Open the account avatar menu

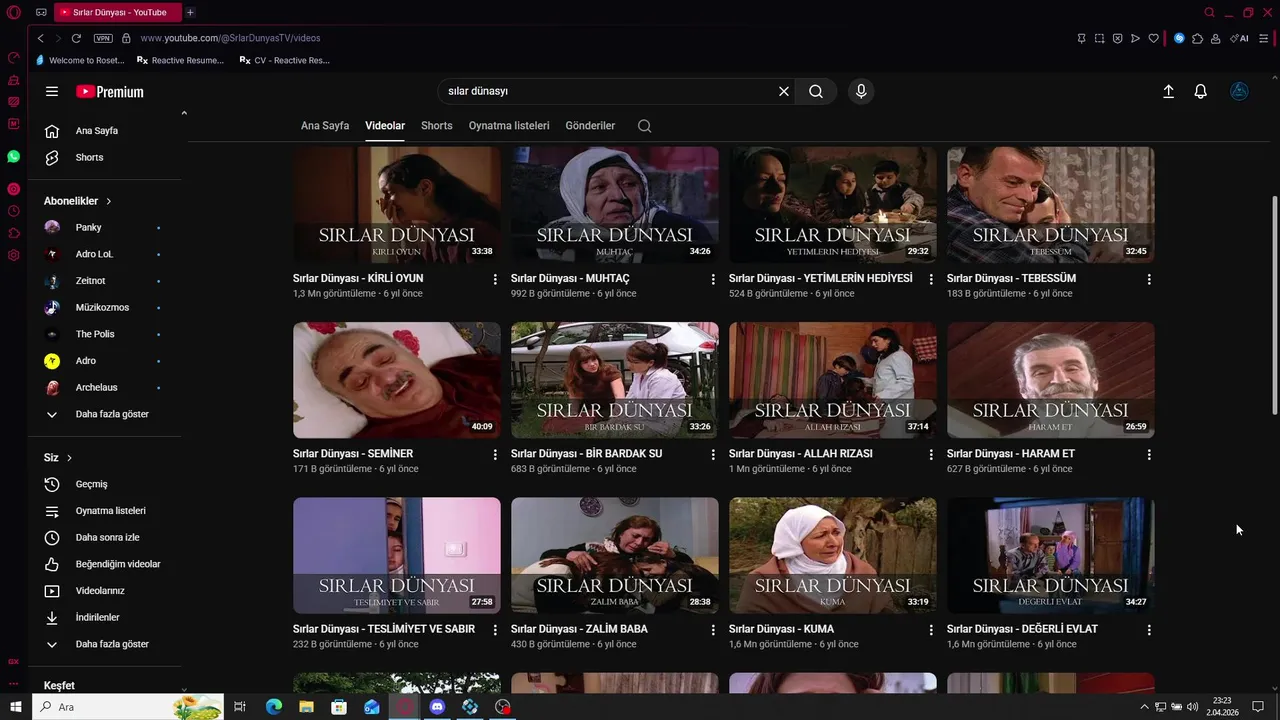[1239, 91]
